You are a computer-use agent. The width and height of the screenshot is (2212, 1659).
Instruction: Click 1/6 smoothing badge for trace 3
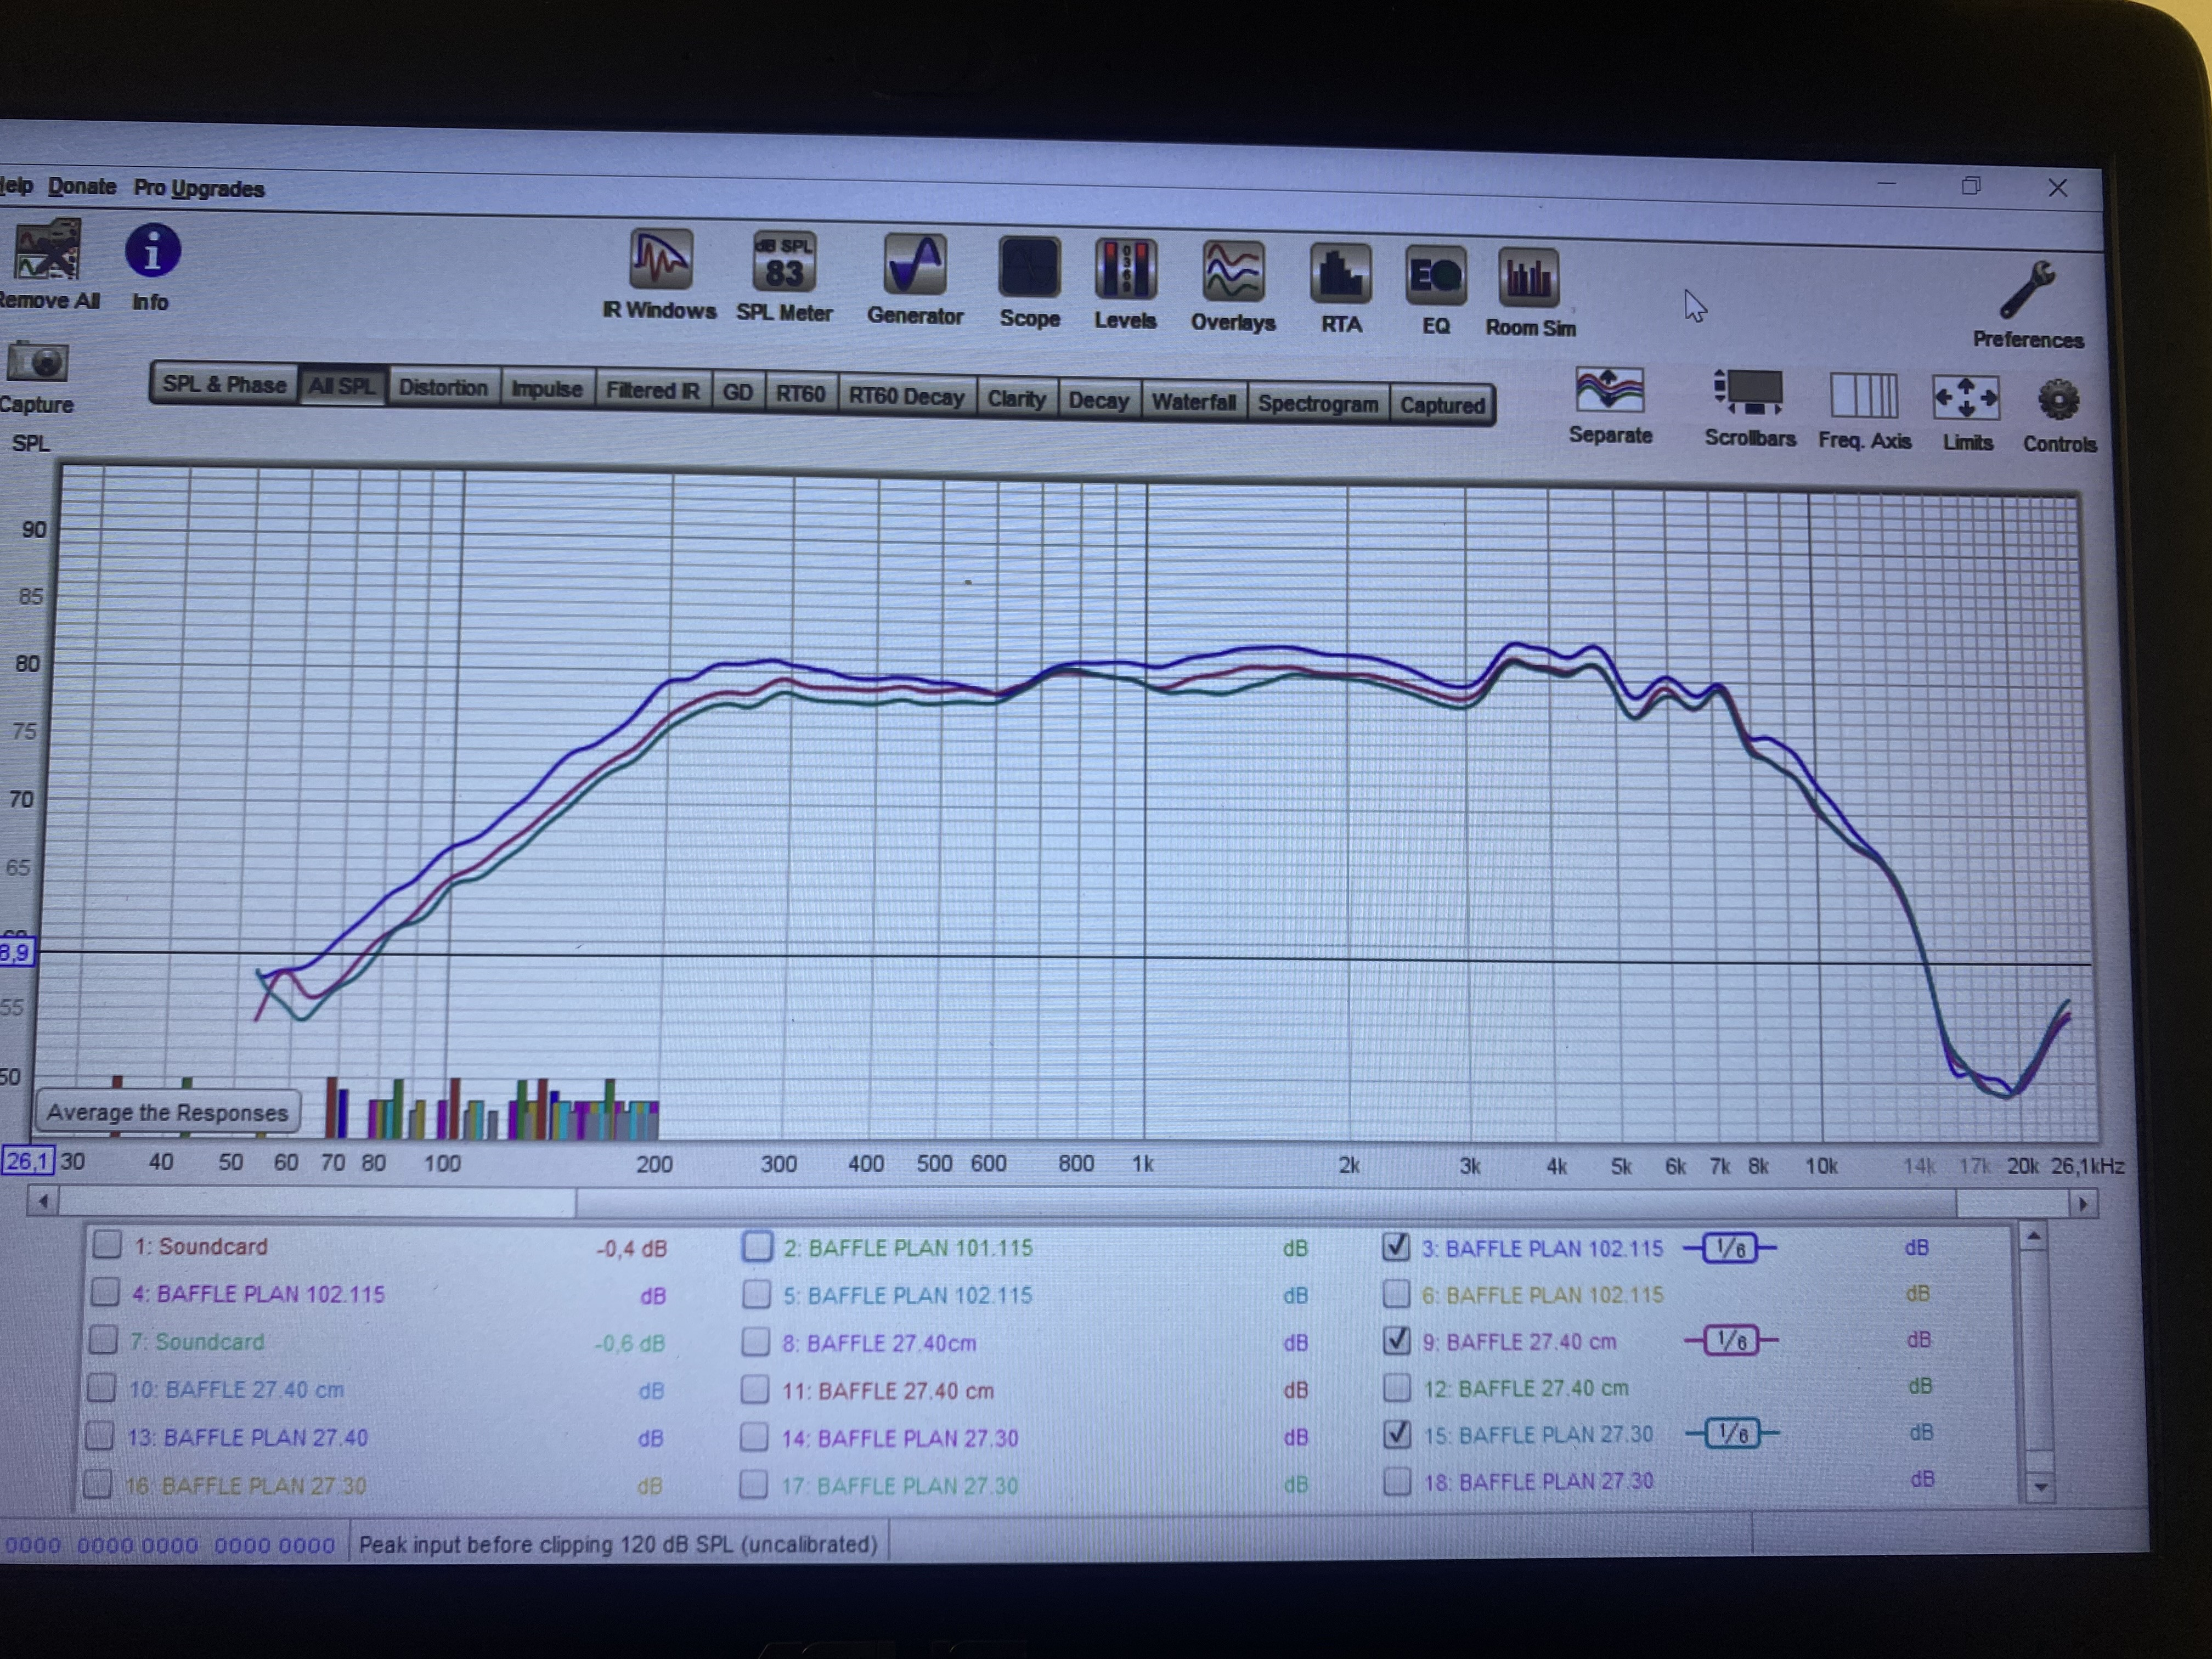tap(1730, 1248)
